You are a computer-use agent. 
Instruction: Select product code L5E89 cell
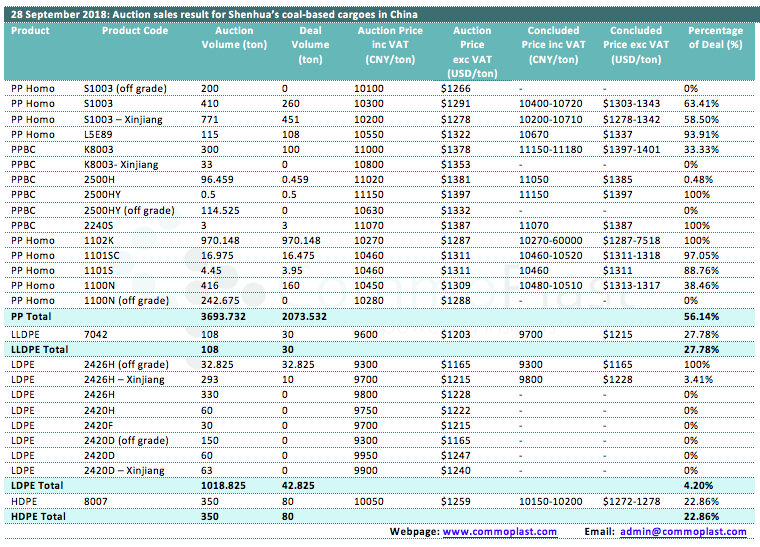pos(99,134)
